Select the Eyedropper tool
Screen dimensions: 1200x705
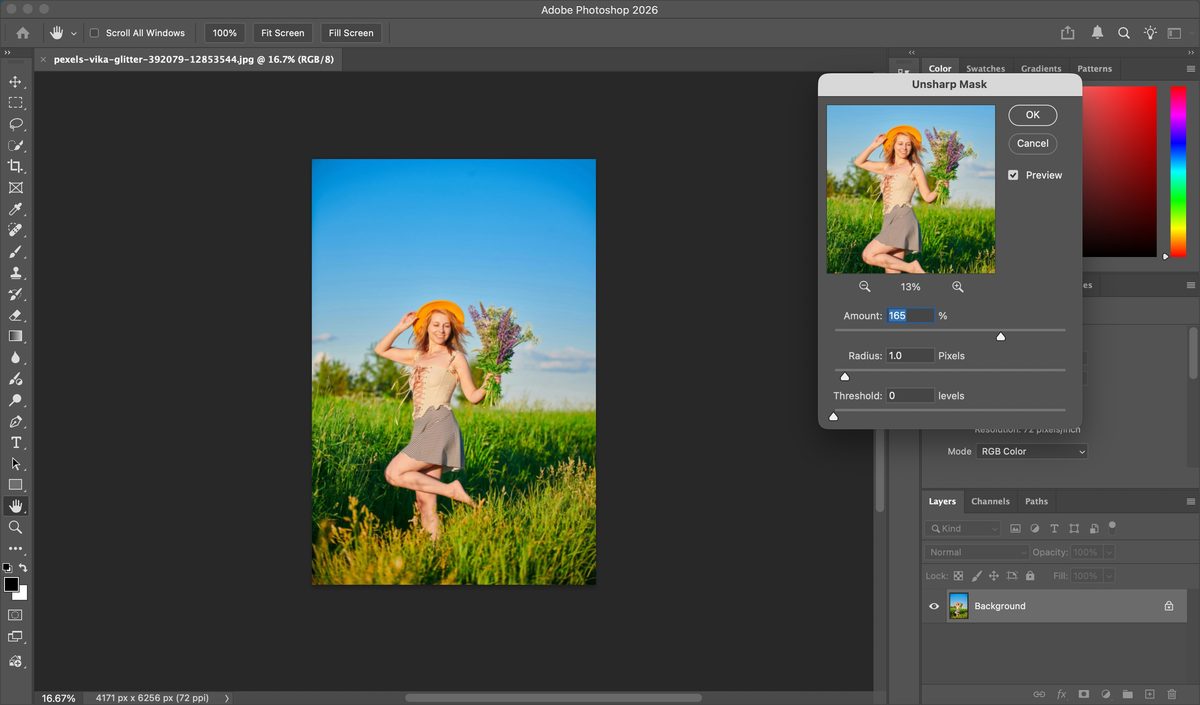pos(15,209)
